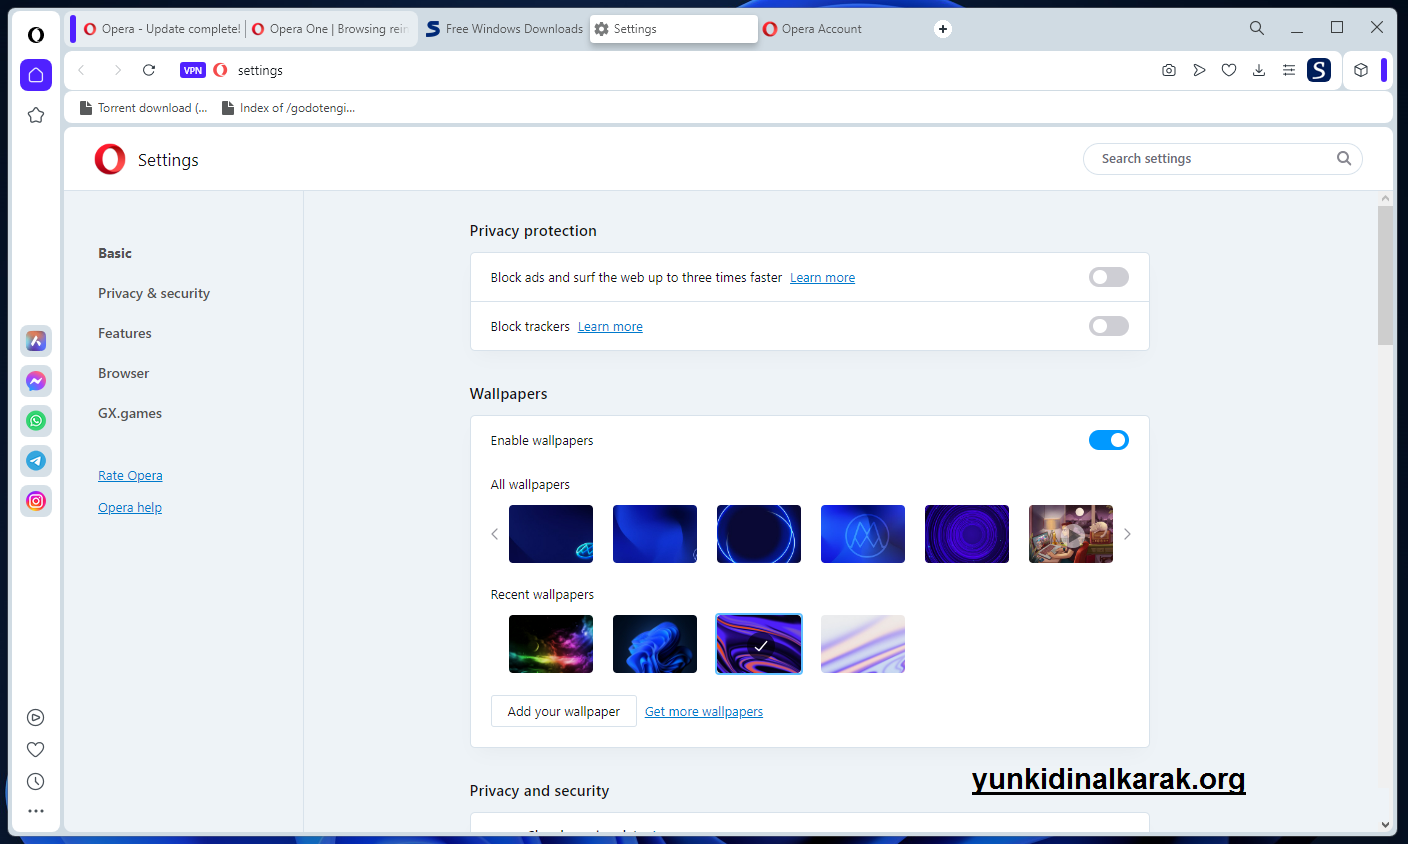Open the sidebar bookmarks star icon
1408x844 pixels.
36,115
